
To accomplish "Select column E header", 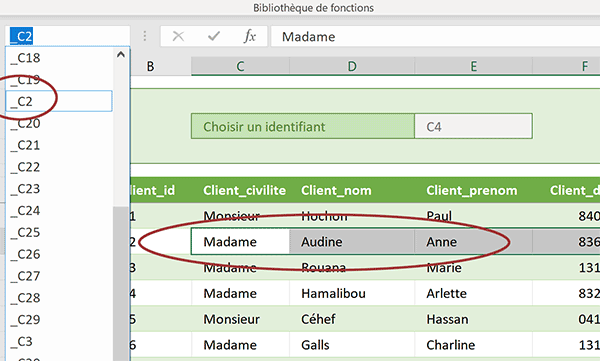I will click(x=473, y=66).
